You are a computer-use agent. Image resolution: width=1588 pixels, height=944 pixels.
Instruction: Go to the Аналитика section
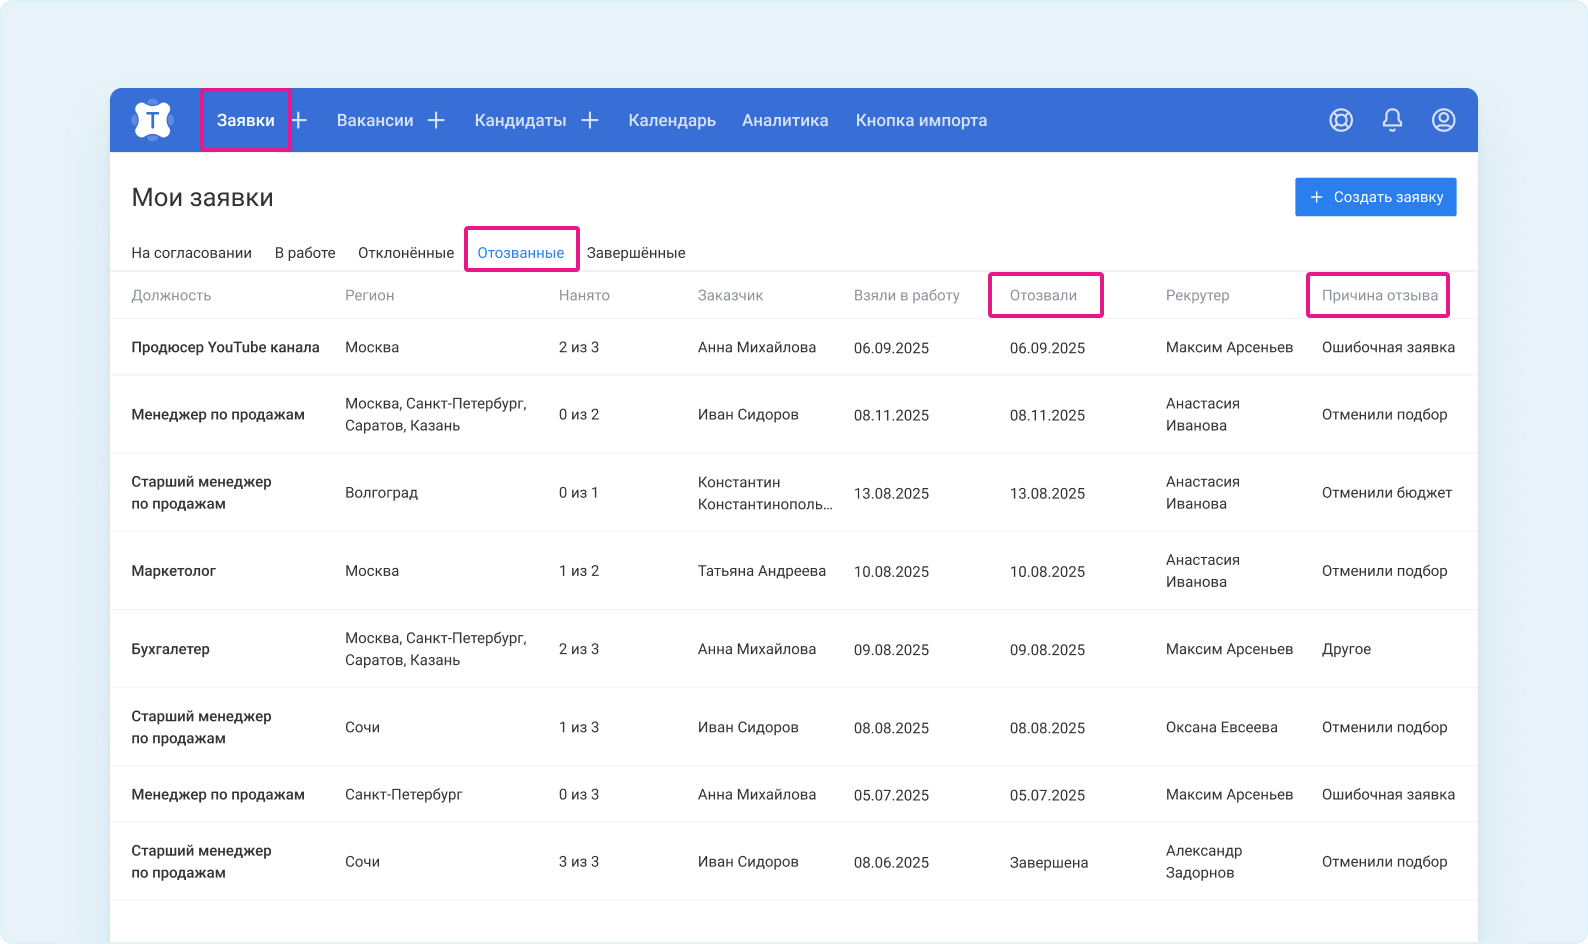(x=785, y=120)
